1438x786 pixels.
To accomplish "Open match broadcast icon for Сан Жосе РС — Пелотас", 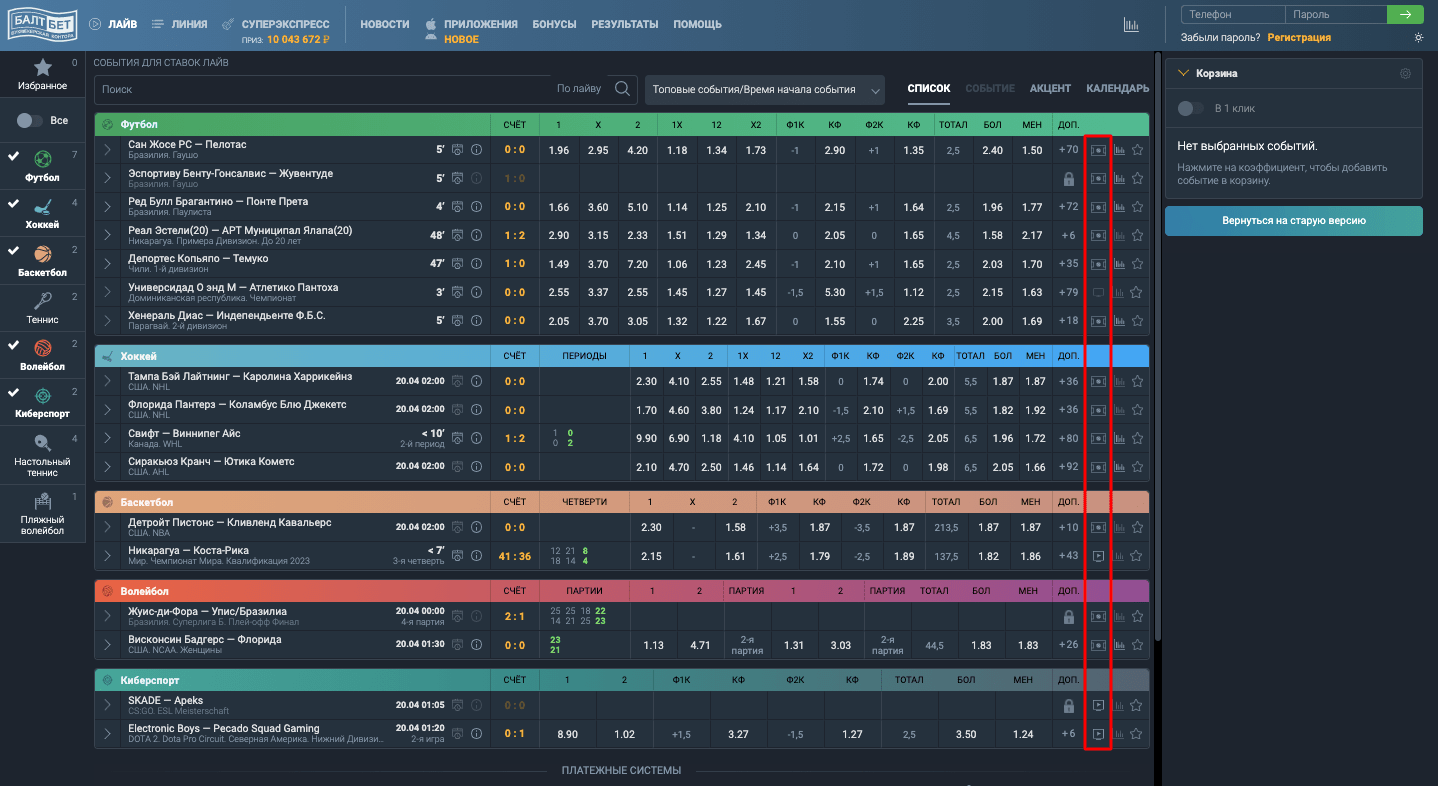I will point(1098,150).
